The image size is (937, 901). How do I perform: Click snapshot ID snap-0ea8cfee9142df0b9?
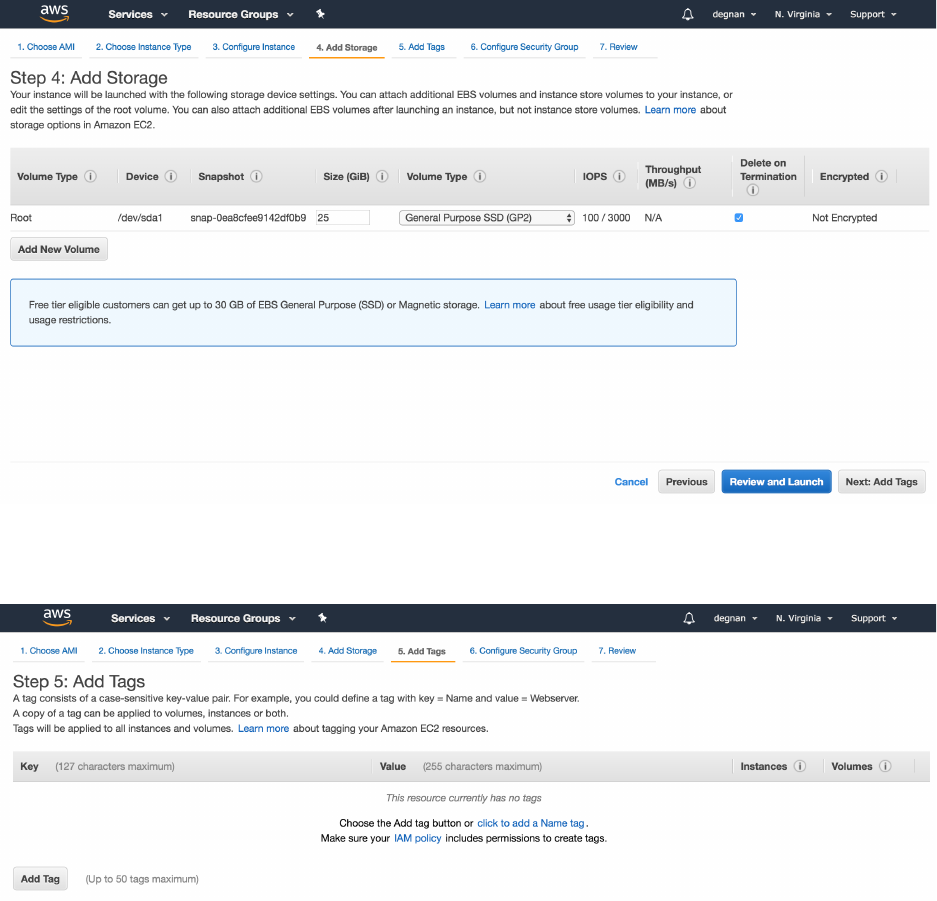click(x=248, y=218)
